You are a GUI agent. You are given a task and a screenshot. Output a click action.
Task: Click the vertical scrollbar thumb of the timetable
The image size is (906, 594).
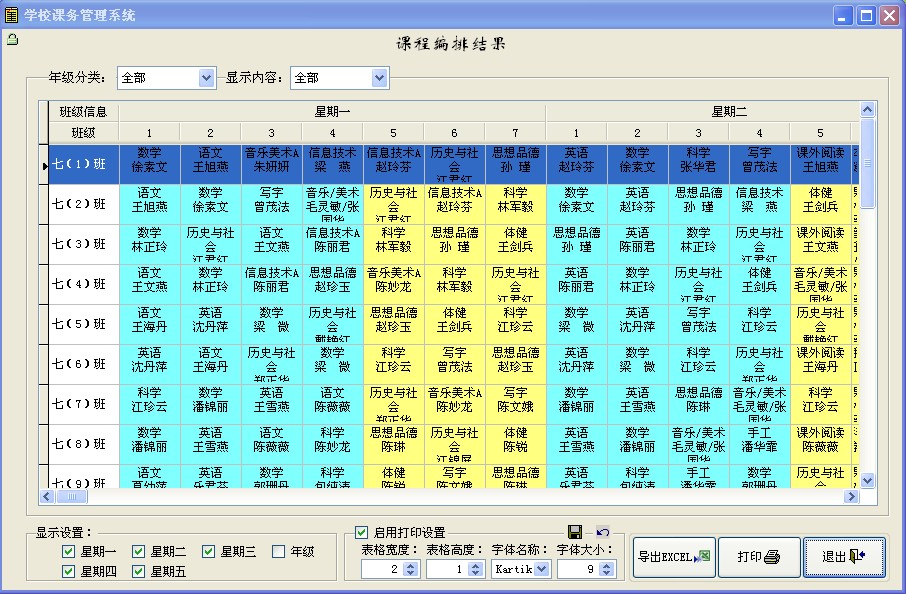867,163
